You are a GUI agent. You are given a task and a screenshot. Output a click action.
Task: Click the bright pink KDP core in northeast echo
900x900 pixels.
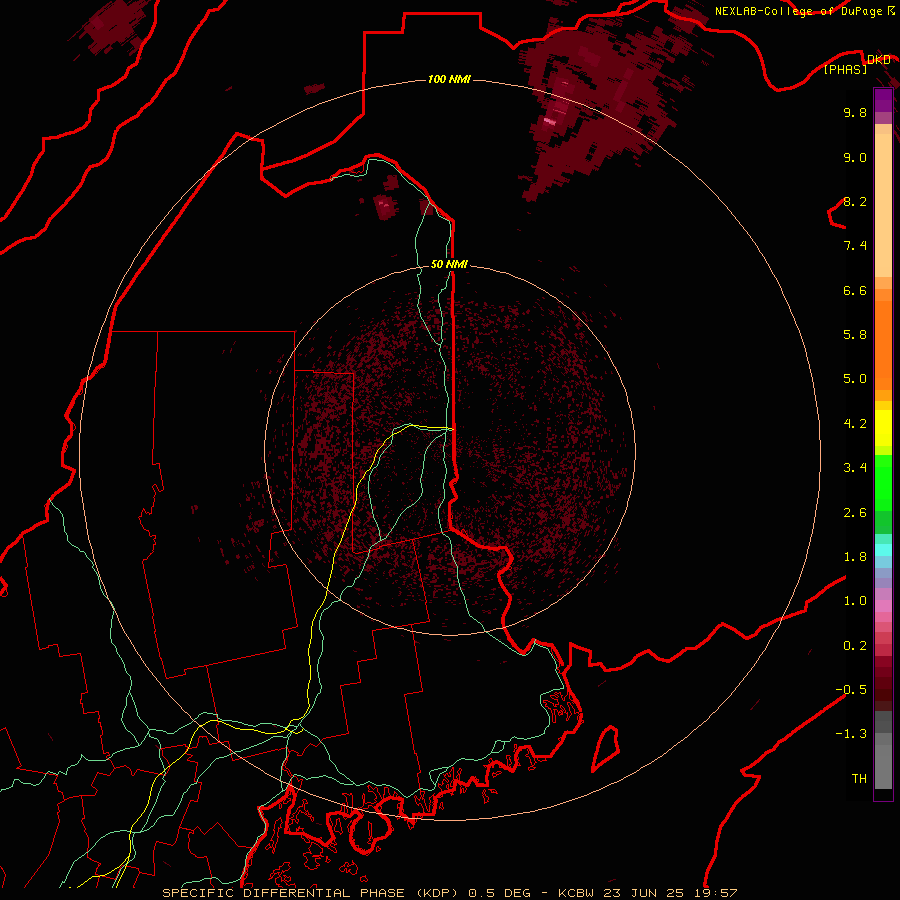[550, 121]
